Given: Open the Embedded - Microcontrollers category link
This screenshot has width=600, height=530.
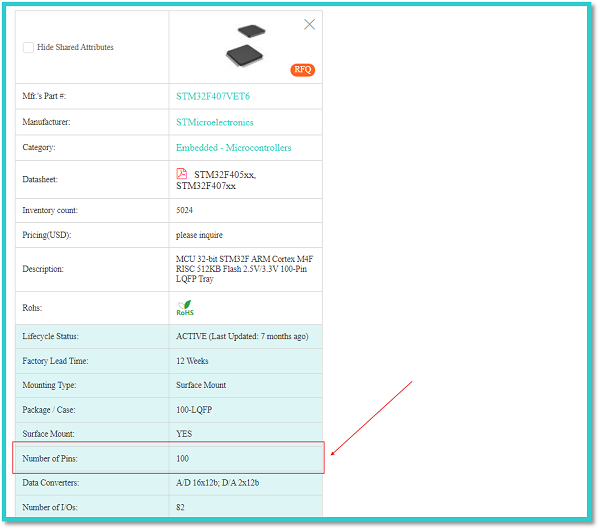Looking at the screenshot, I should coord(234,147).
